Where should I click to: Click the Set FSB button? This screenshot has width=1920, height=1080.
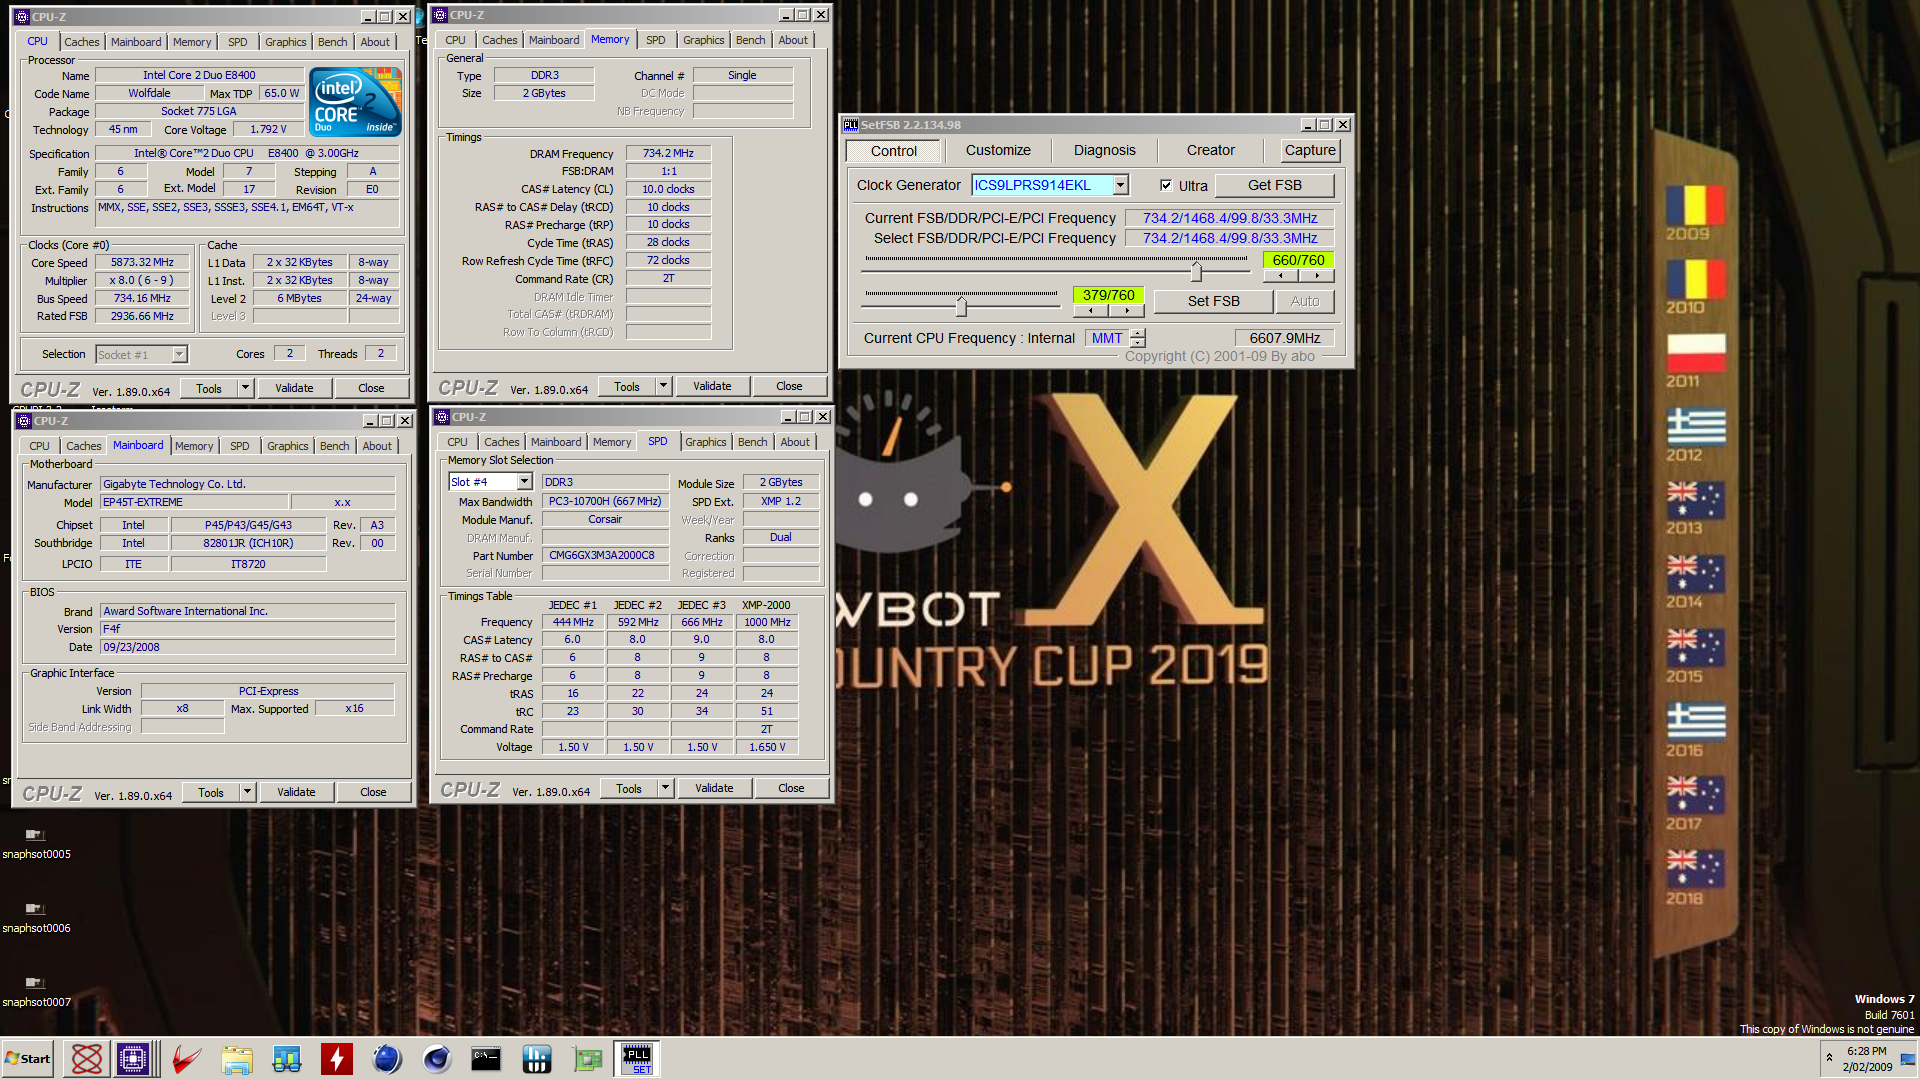pyautogui.click(x=1213, y=301)
